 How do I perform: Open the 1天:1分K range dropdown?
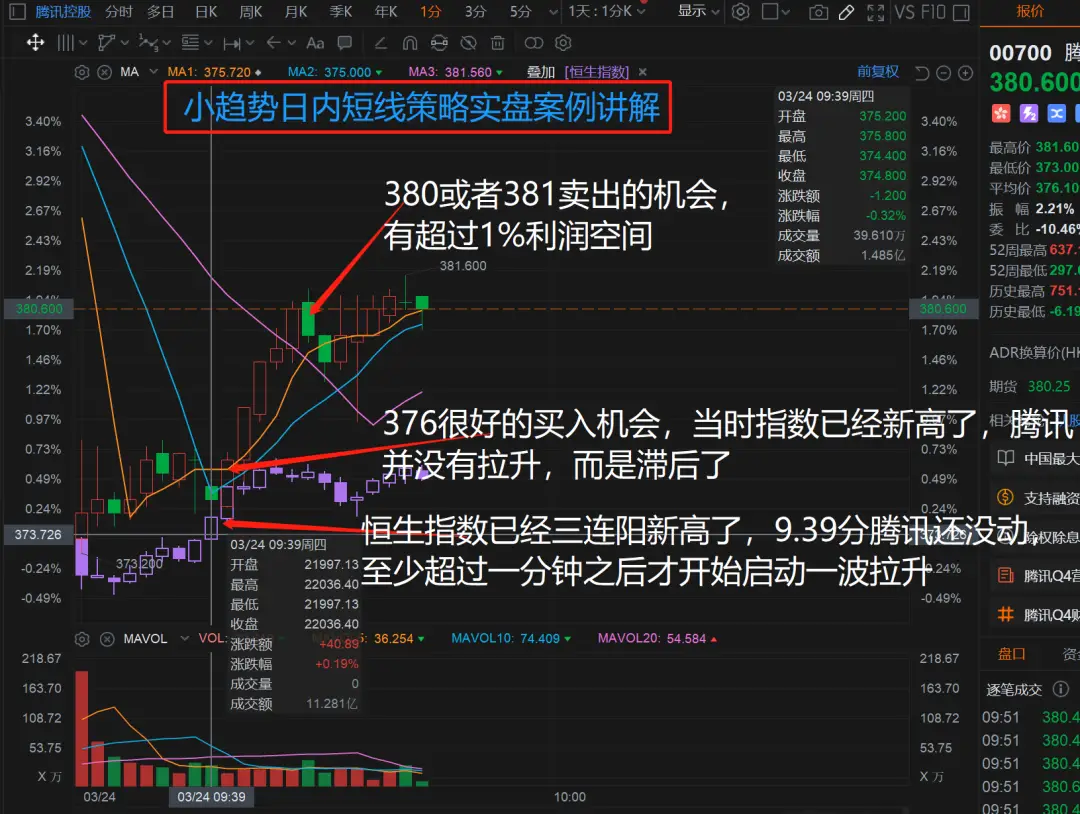pyautogui.click(x=607, y=12)
